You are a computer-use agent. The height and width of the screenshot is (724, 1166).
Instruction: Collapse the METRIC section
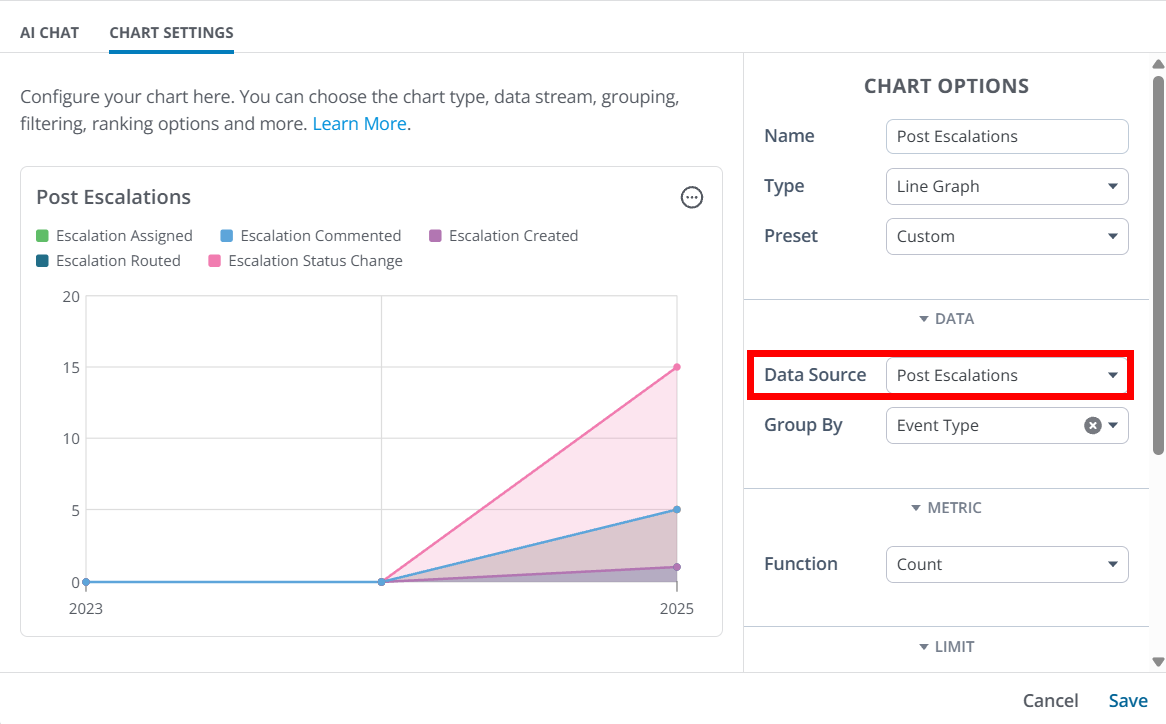946,508
